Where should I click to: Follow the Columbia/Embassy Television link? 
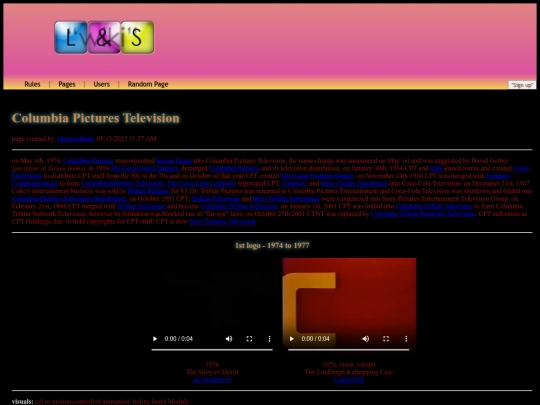click(123, 184)
